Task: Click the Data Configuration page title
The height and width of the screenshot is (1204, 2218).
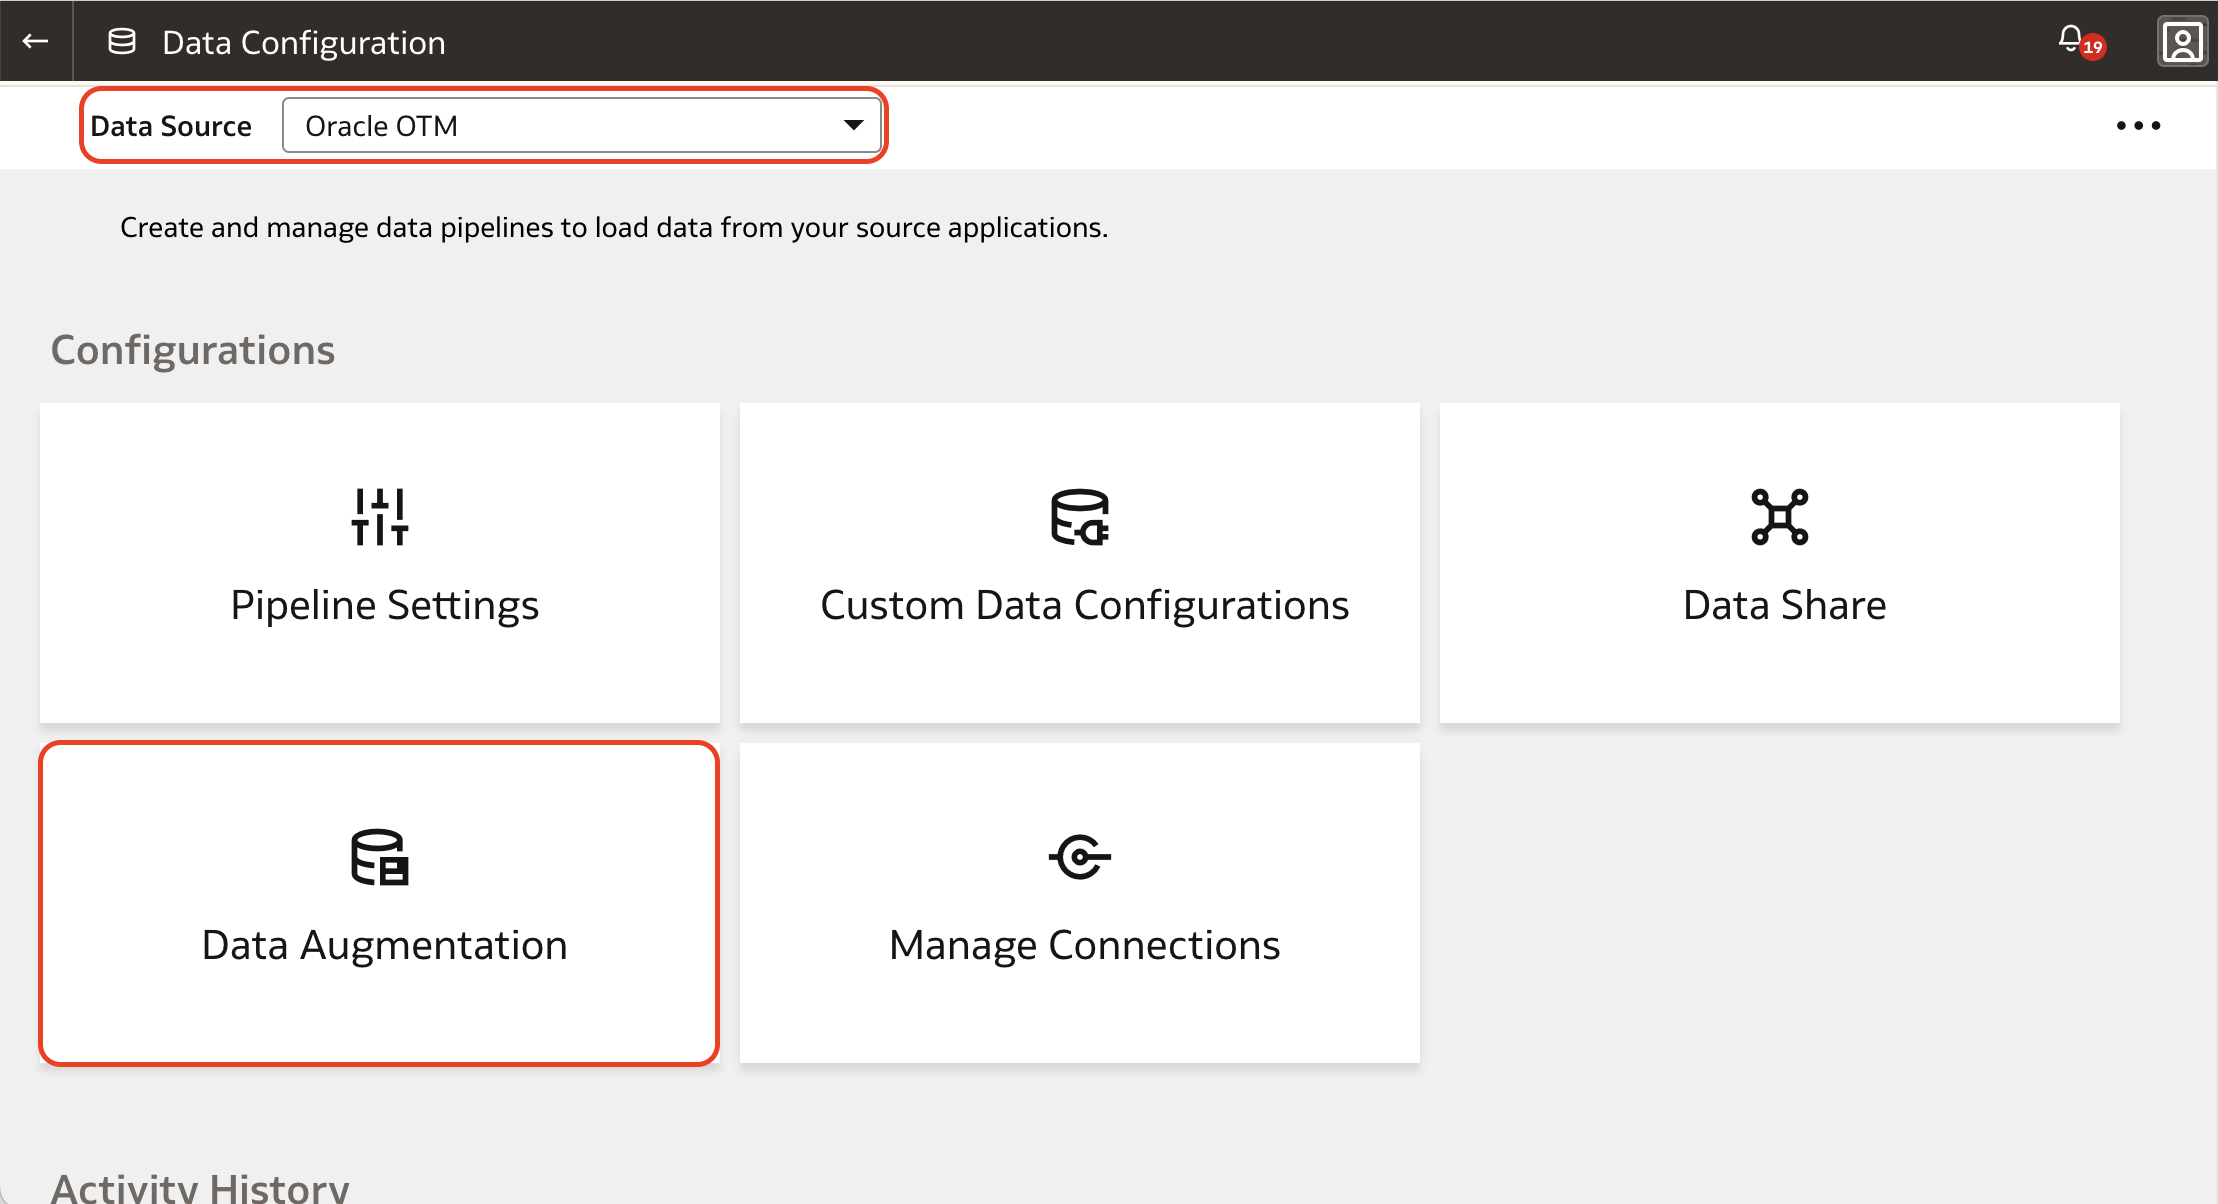Action: point(304,43)
